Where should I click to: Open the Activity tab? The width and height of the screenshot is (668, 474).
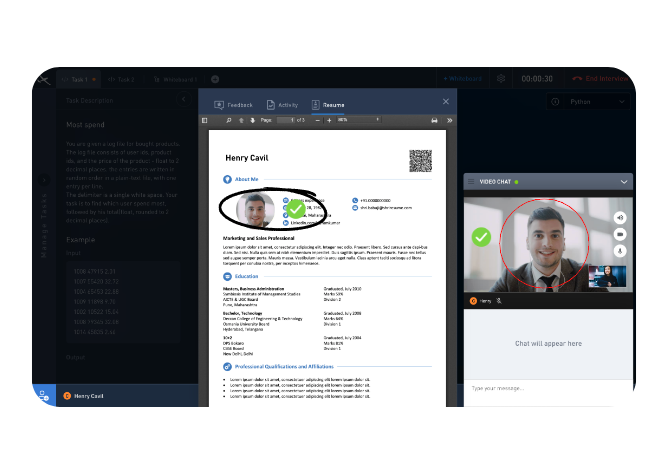(x=282, y=105)
